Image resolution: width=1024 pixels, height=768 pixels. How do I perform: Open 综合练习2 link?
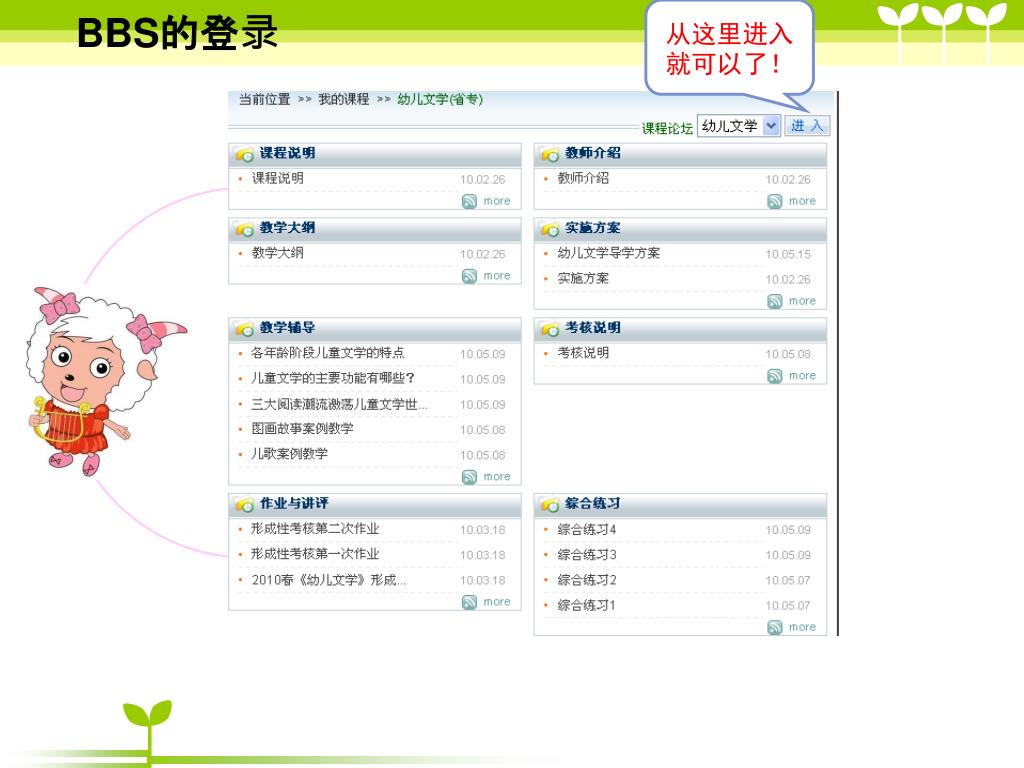[587, 580]
